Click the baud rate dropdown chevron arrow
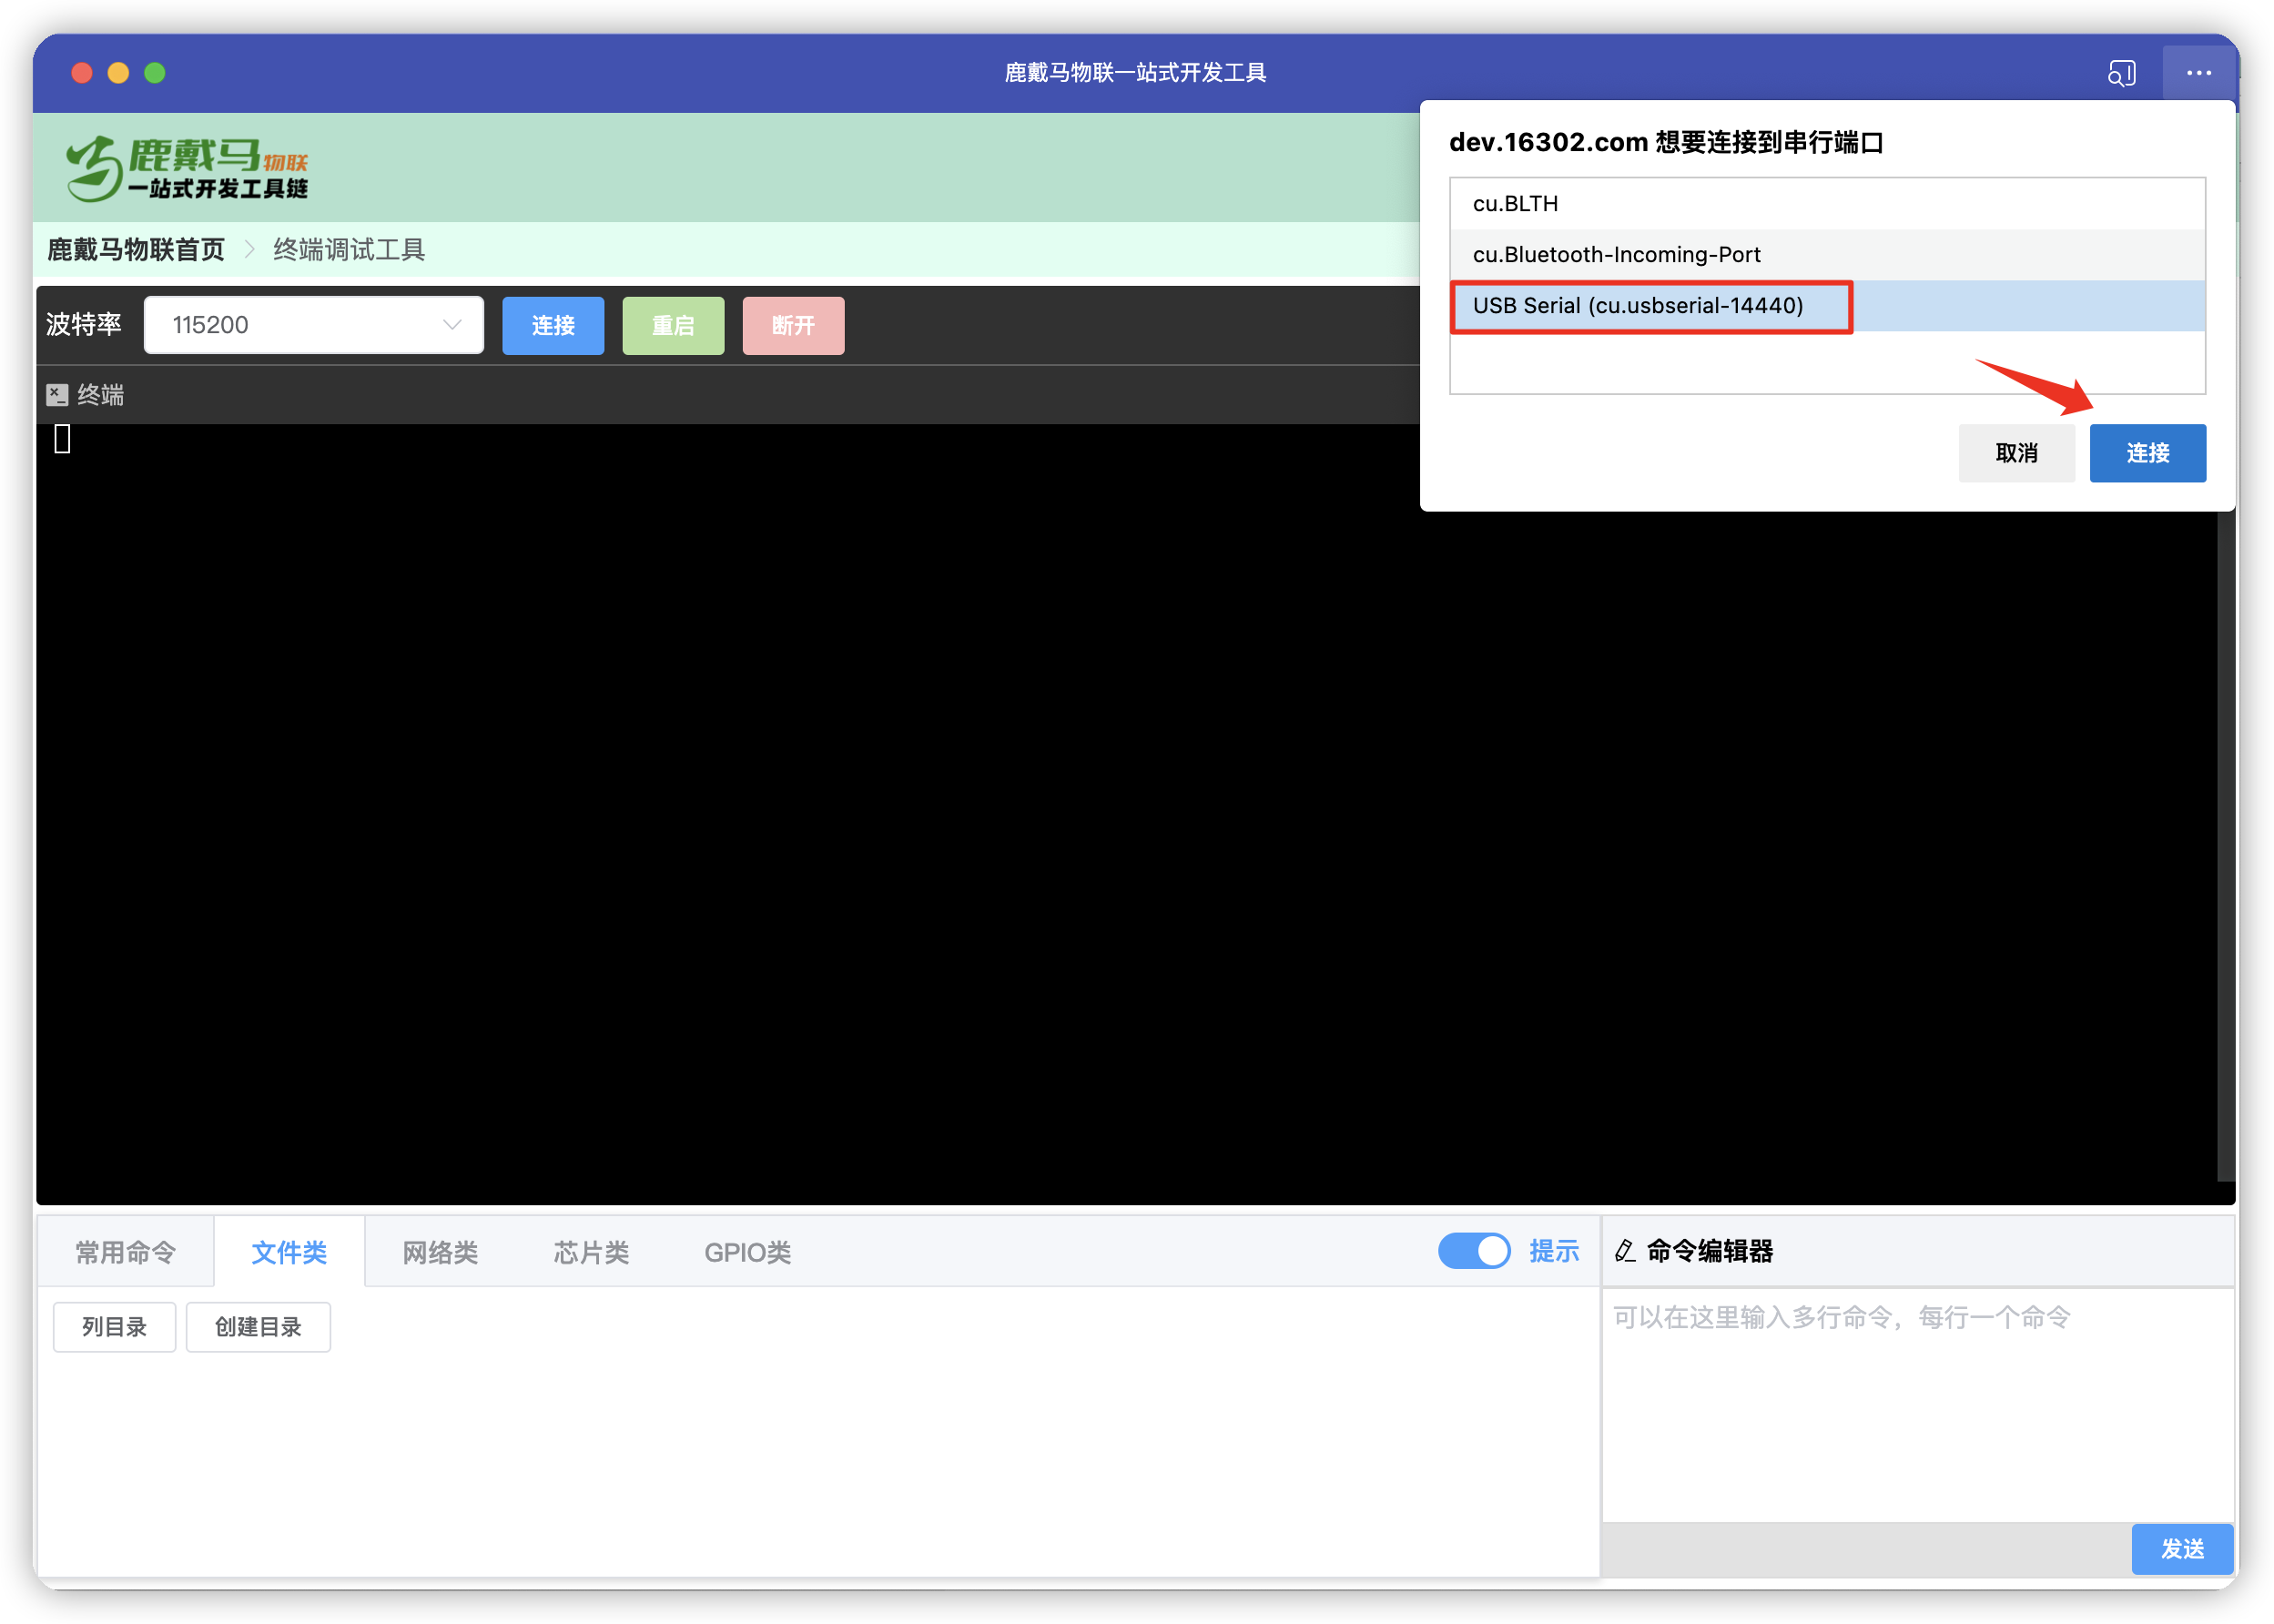 tap(452, 325)
